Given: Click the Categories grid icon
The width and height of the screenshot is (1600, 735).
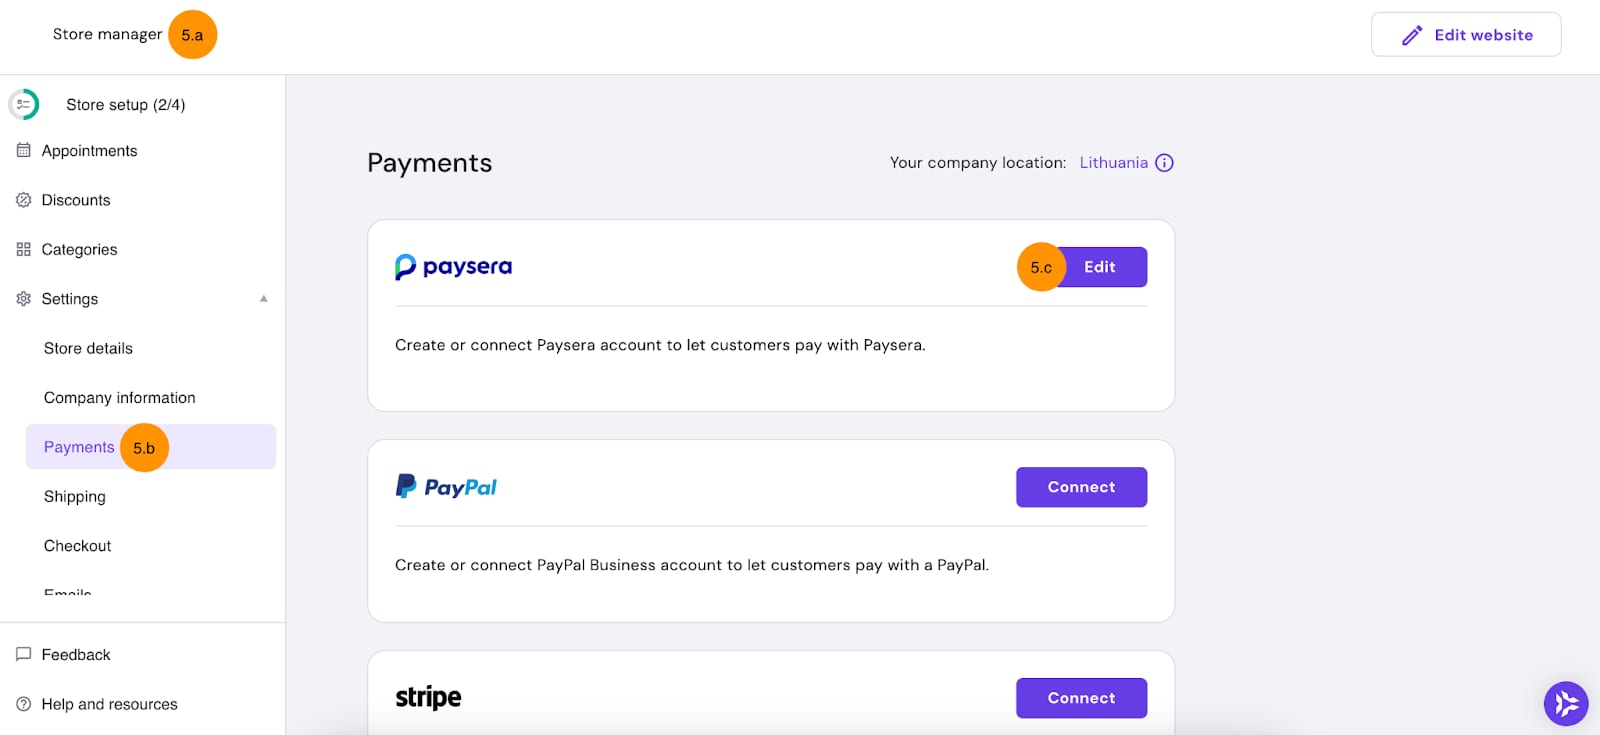Looking at the screenshot, I should click(24, 249).
